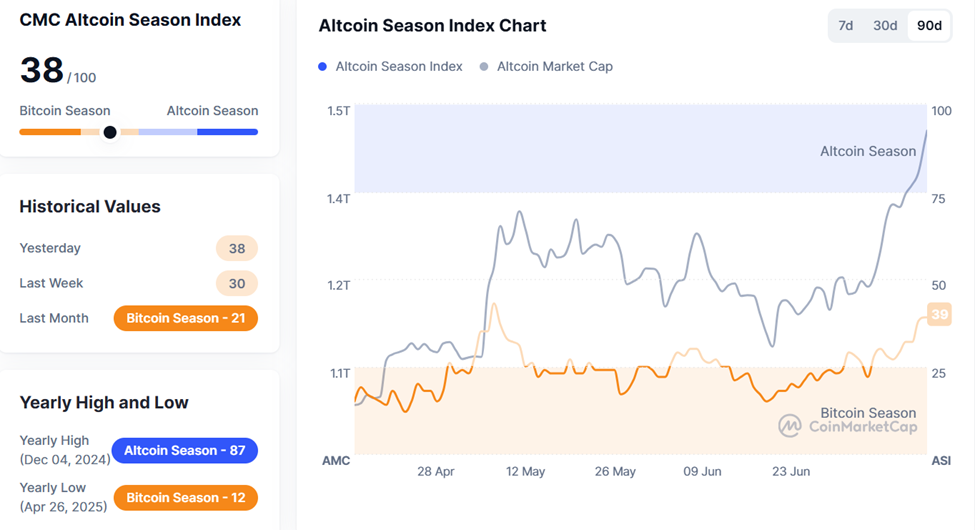The image size is (975, 530).
Task: Click the Yesterday value 38 badge
Action: 237,248
